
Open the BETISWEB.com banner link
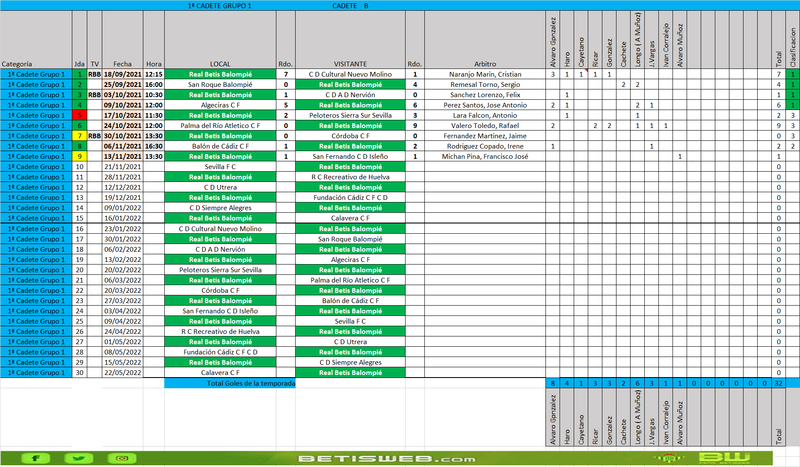coord(386,458)
